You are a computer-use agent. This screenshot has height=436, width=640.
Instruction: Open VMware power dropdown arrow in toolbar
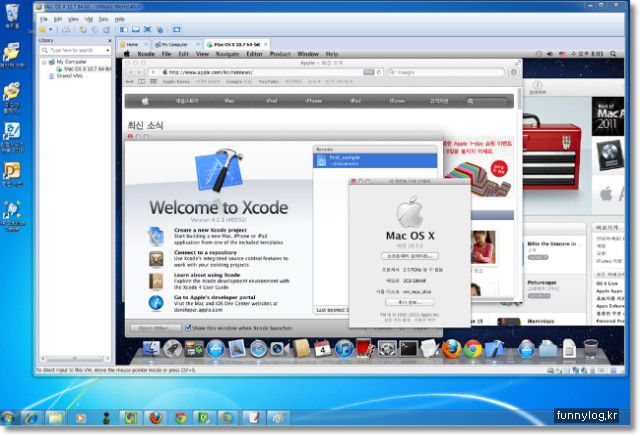pyautogui.click(x=51, y=29)
